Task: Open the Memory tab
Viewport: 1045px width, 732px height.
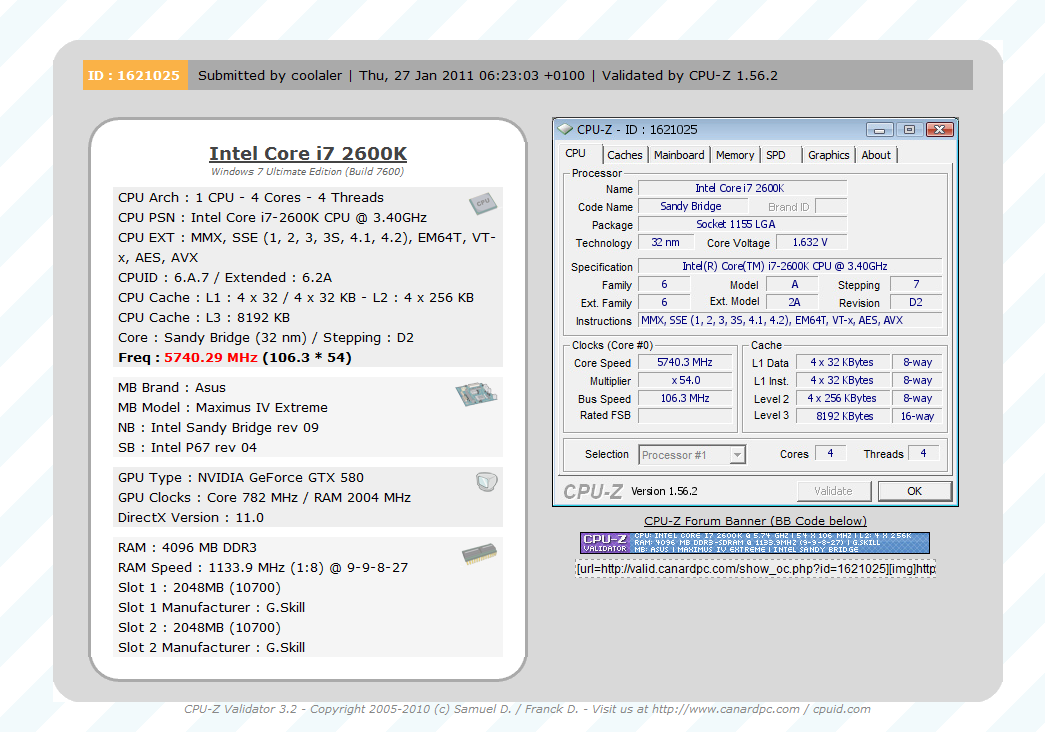Action: (734, 155)
